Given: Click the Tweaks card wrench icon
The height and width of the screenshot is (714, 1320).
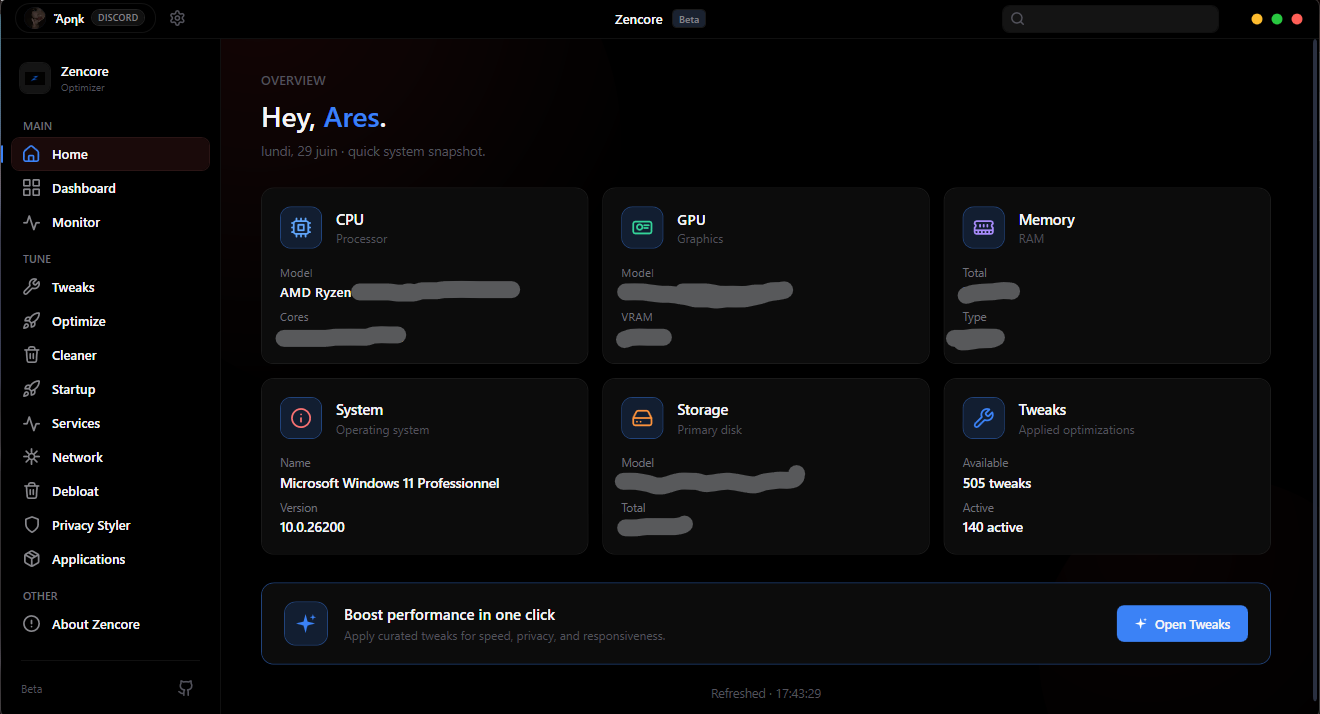Looking at the screenshot, I should coord(984,418).
